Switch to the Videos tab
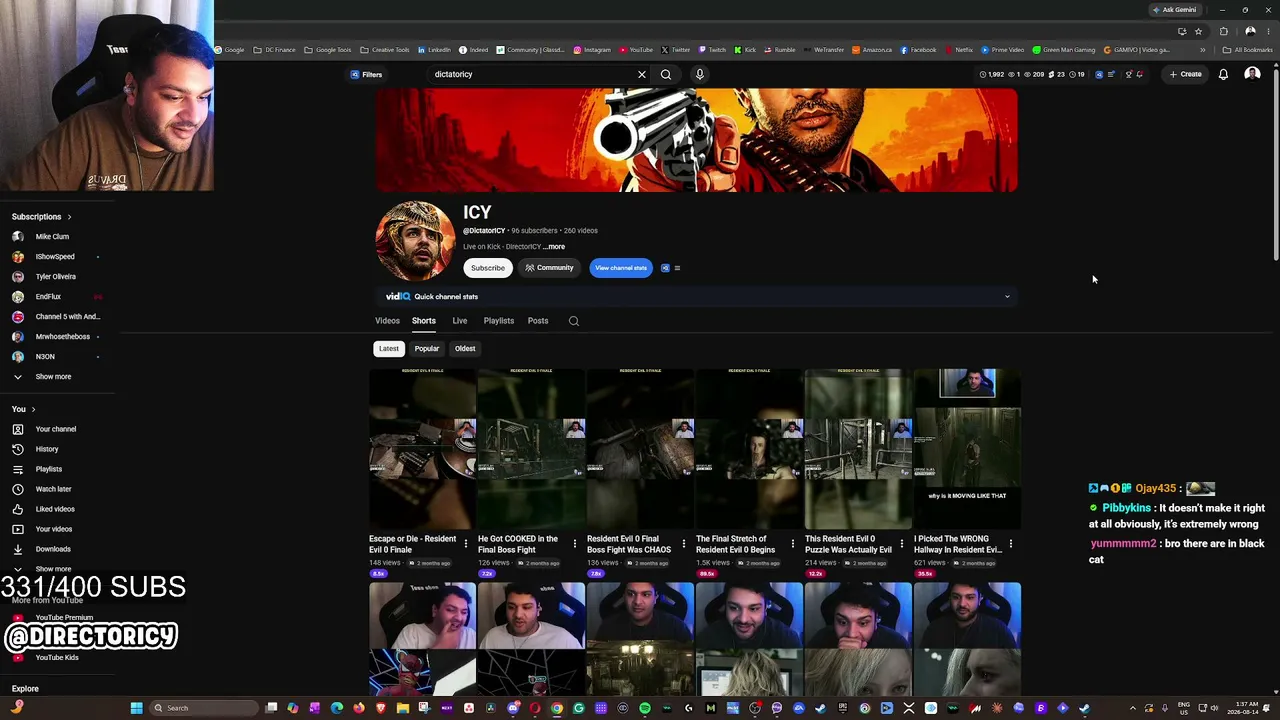The width and height of the screenshot is (1280, 720). pyautogui.click(x=387, y=321)
